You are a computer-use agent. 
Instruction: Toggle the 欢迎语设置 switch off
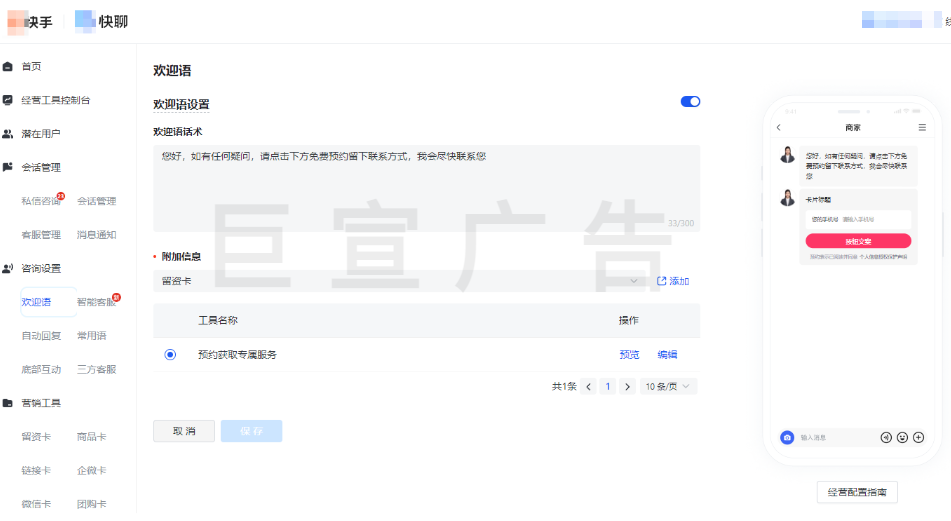coord(690,101)
